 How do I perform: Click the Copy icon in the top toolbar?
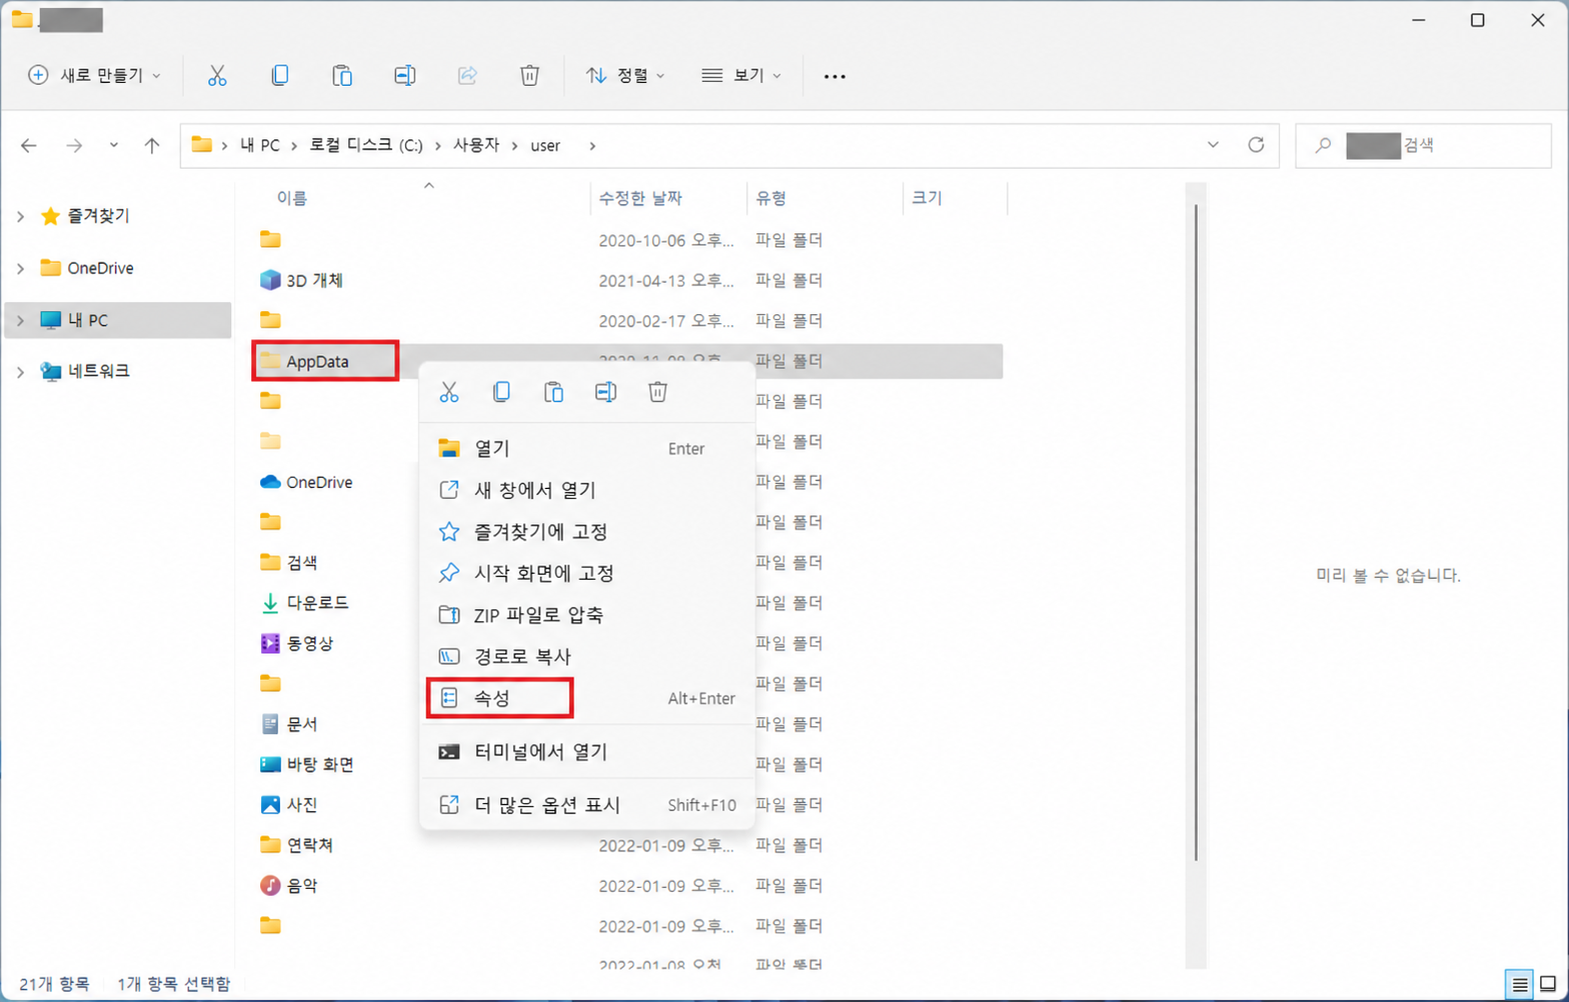280,76
